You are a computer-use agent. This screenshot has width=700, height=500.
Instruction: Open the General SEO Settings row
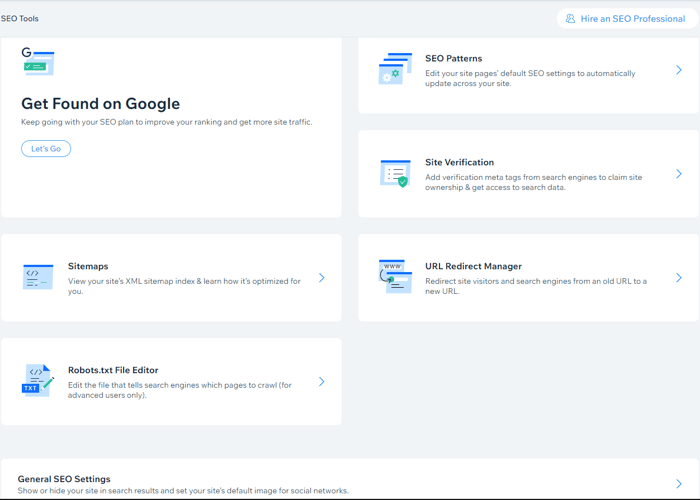click(x=350, y=479)
